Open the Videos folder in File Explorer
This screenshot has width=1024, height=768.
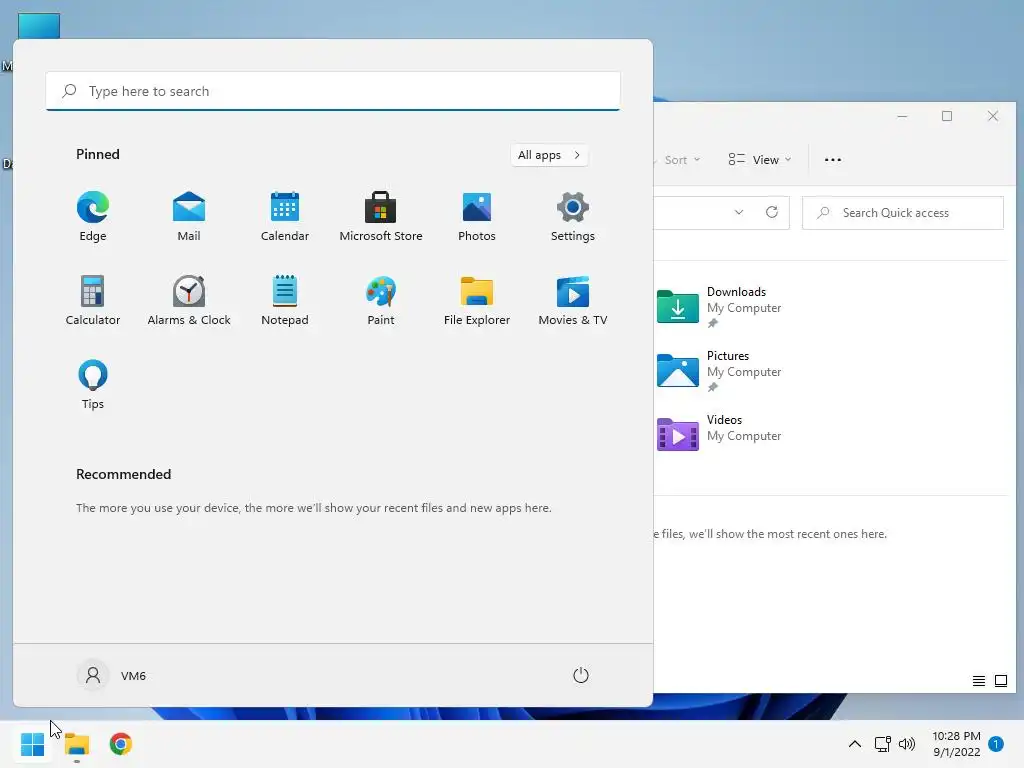[719, 434]
